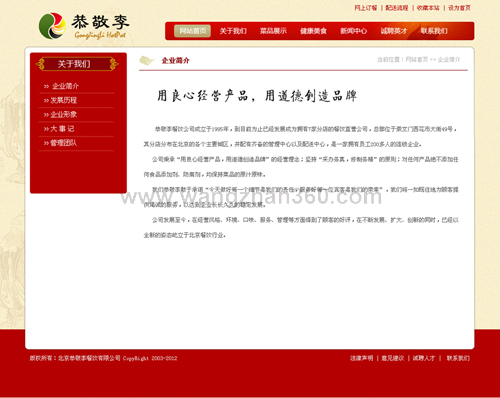500x398 pixels.
Task: Open 大事记 sidebar entry
Action: [62, 129]
